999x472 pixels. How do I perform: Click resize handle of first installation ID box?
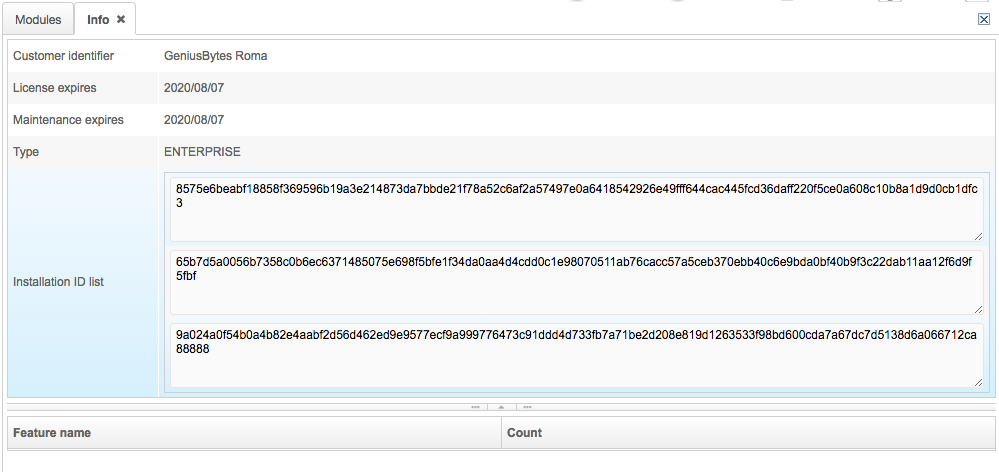click(x=978, y=236)
